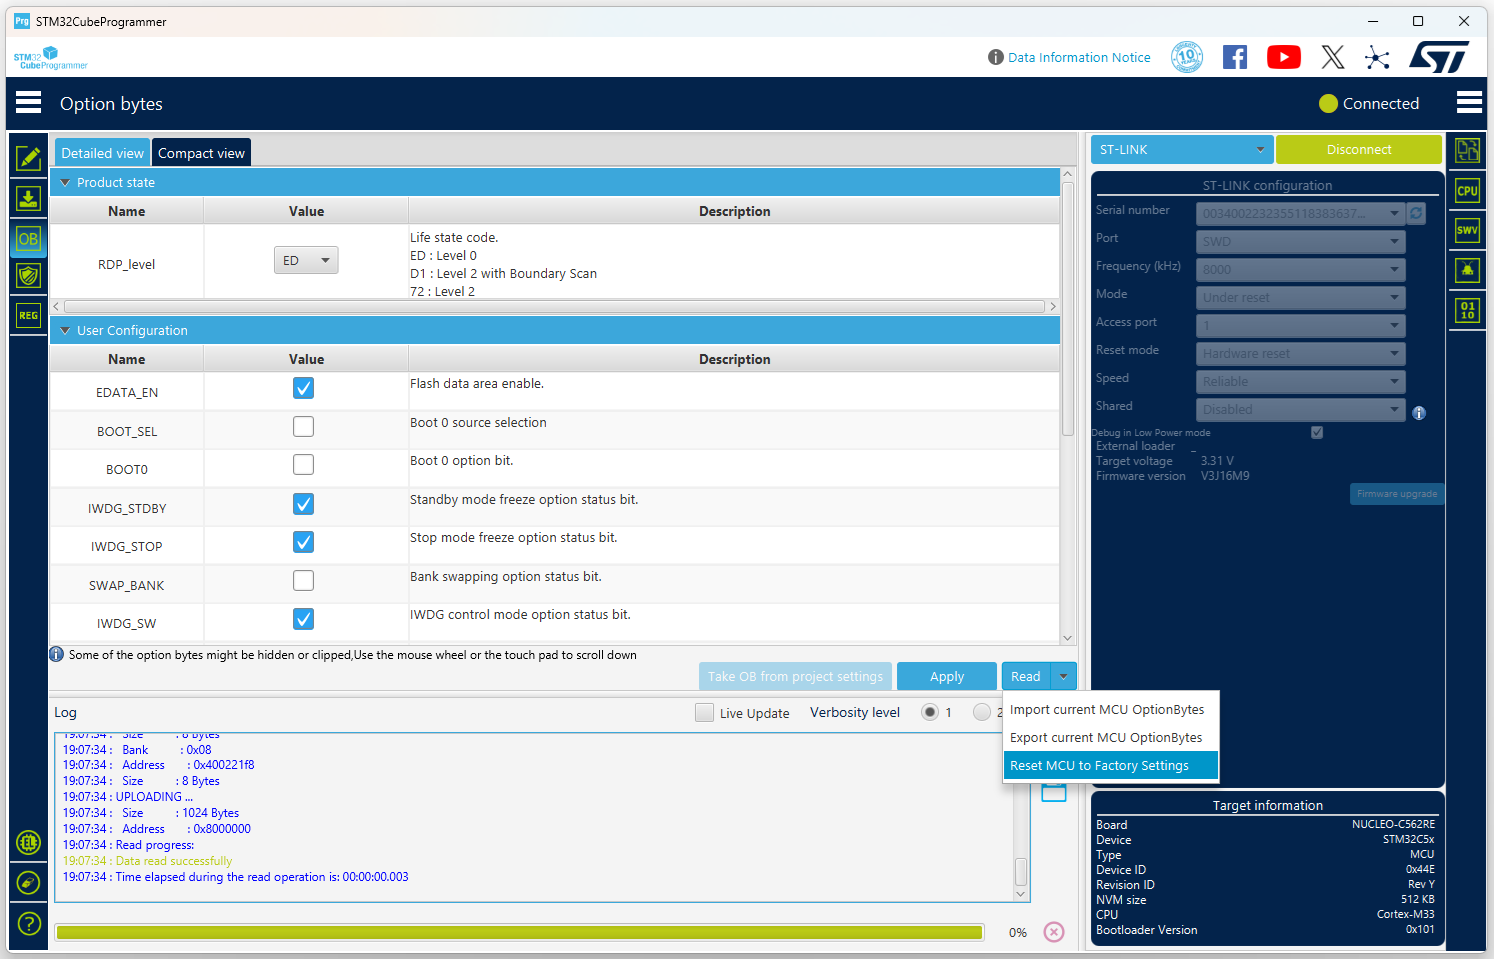Choose Reset MCU to Factory Settings
The width and height of the screenshot is (1494, 959).
(1111, 766)
